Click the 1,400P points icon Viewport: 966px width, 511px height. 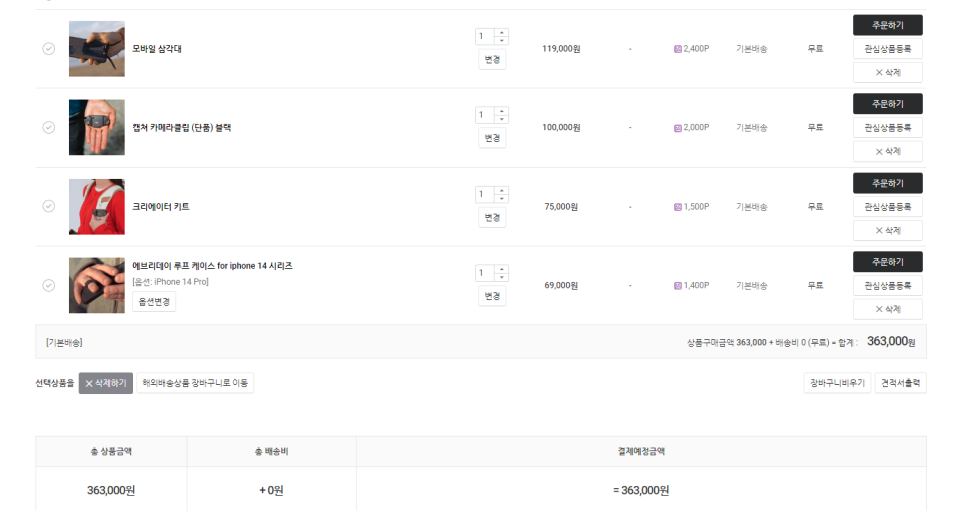(x=678, y=285)
